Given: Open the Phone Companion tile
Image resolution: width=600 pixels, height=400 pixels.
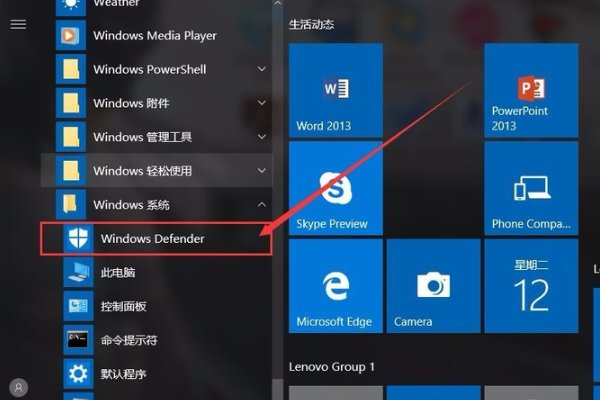Looking at the screenshot, I should tap(531, 188).
